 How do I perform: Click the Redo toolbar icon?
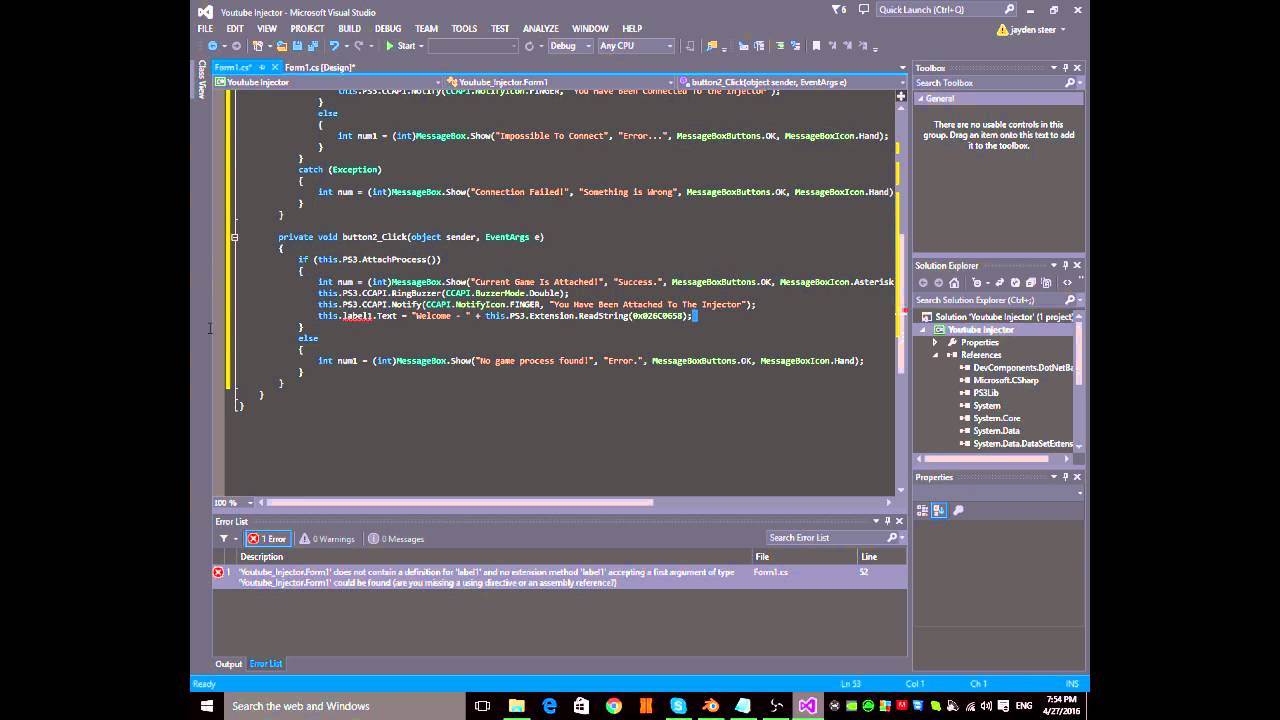[360, 46]
